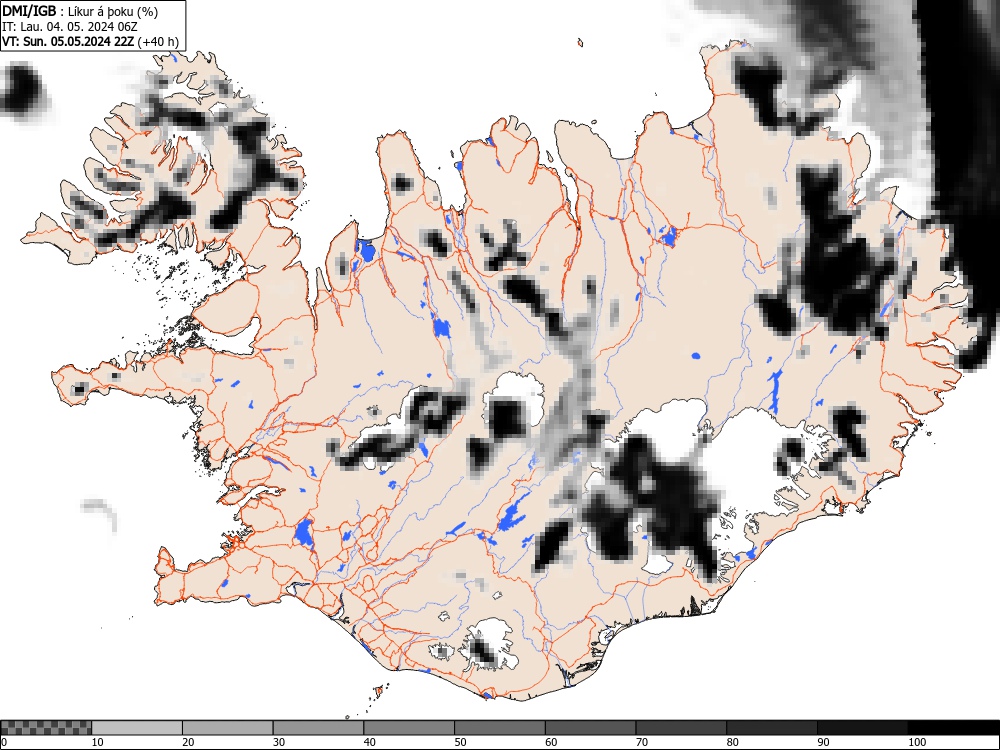Click the tiny island north of the coast
This screenshot has width=1000, height=750.
[x=580, y=43]
